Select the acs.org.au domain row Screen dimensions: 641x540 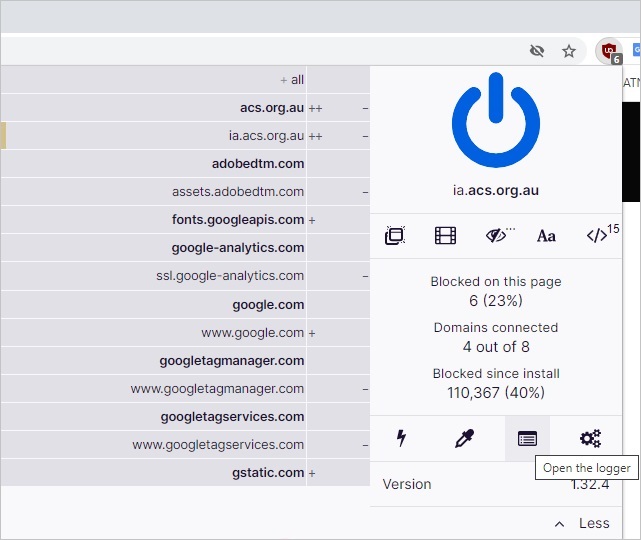[x=271, y=108]
